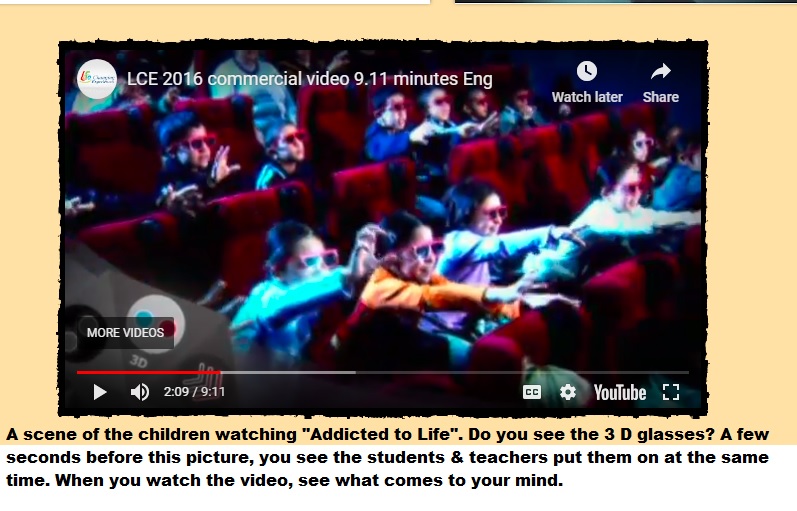This screenshot has width=797, height=511.
Task: Click the 3D text on the video overlay graphic
Action: tap(139, 362)
